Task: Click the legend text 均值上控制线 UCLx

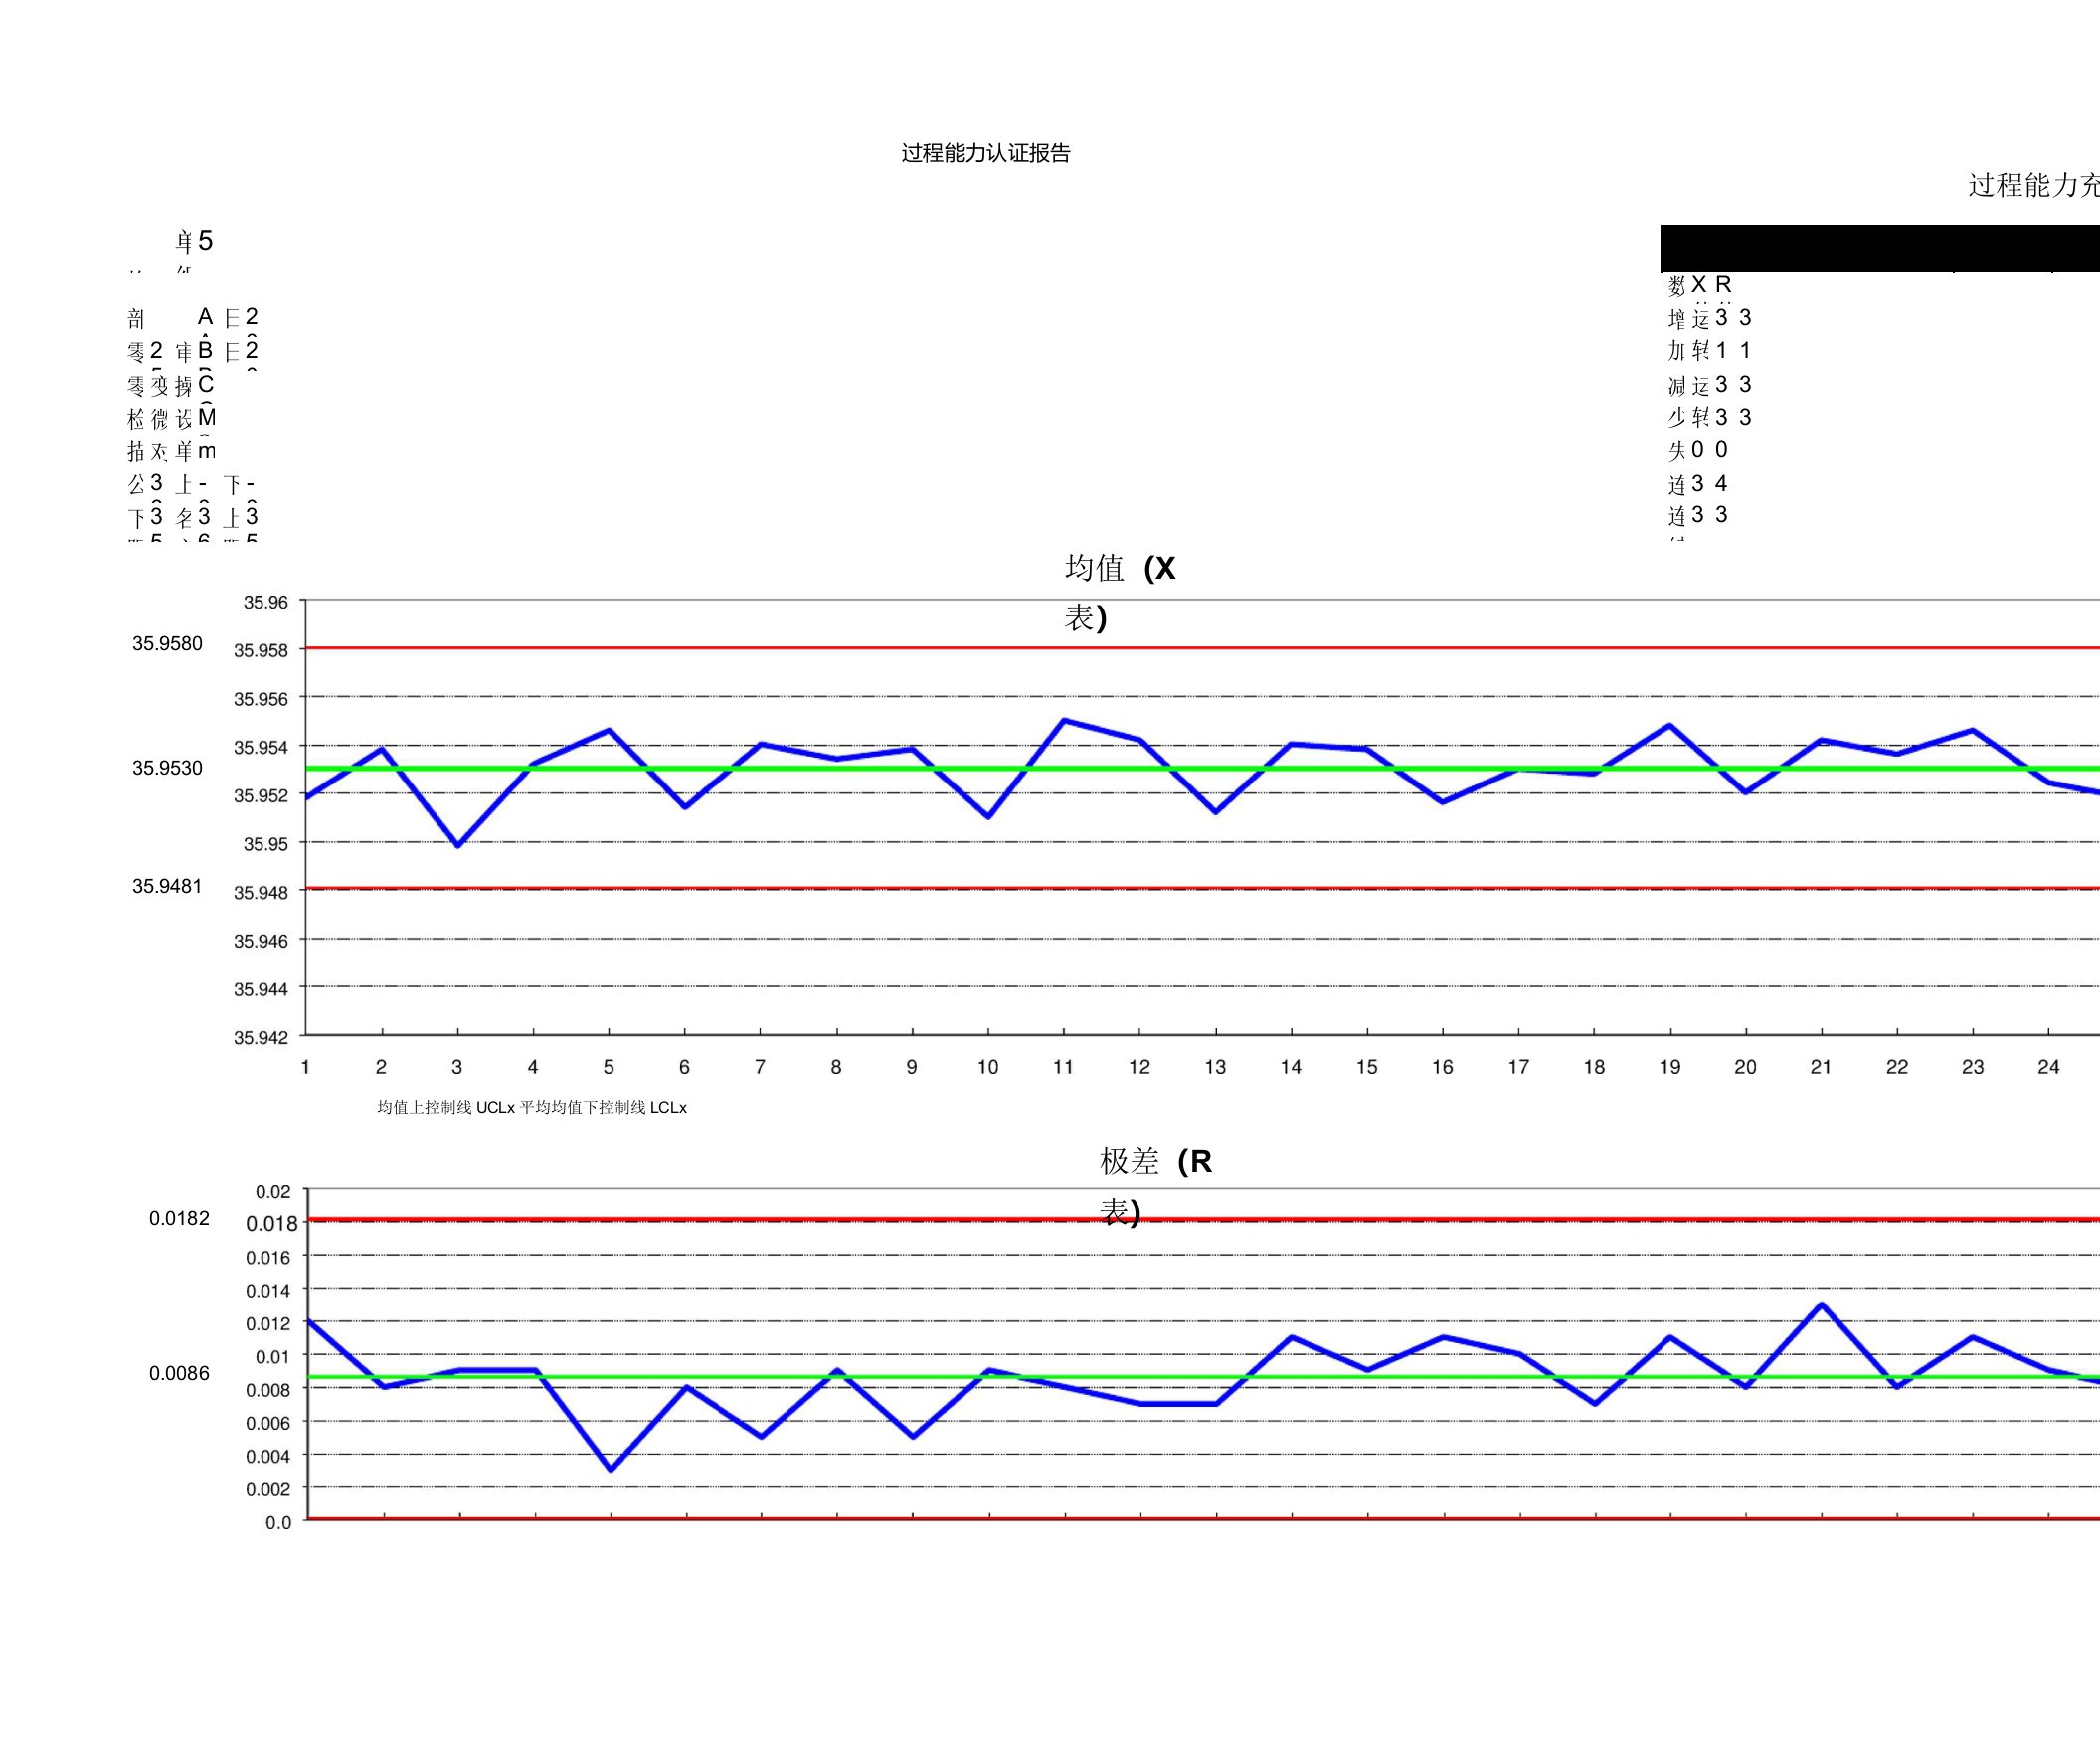Action: pyautogui.click(x=446, y=1107)
